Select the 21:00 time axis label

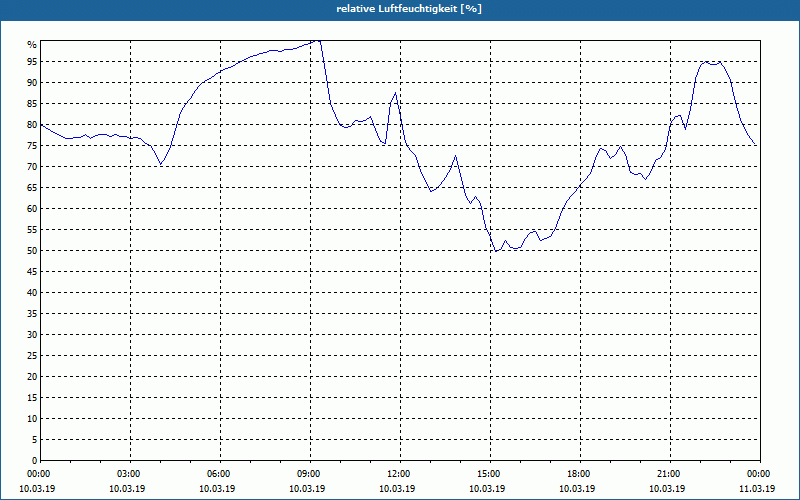coord(670,474)
